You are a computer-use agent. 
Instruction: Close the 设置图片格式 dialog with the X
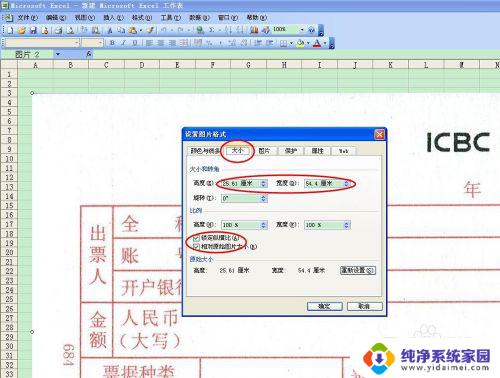click(379, 134)
